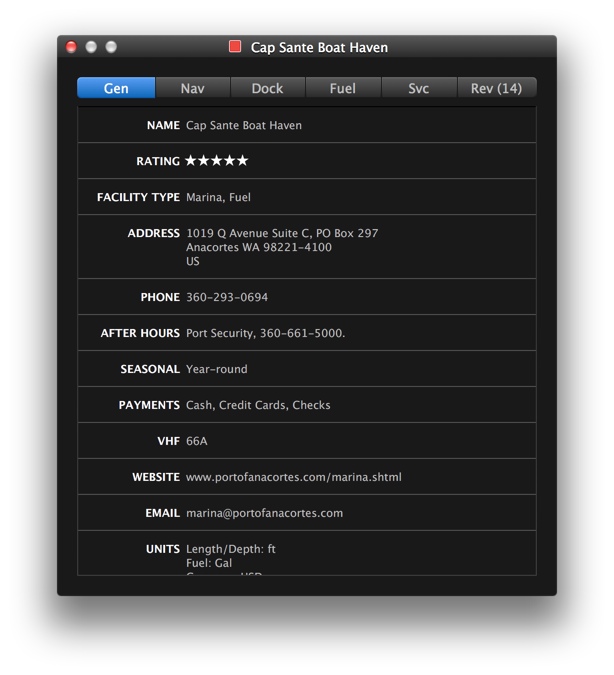Click the red marina icon in title bar
The width and height of the screenshot is (614, 675).
coord(235,47)
